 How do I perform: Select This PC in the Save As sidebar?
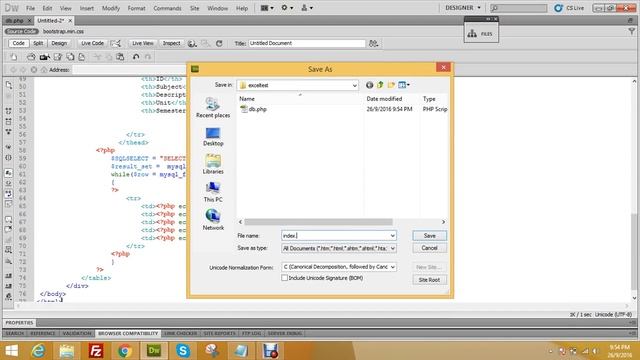click(213, 192)
